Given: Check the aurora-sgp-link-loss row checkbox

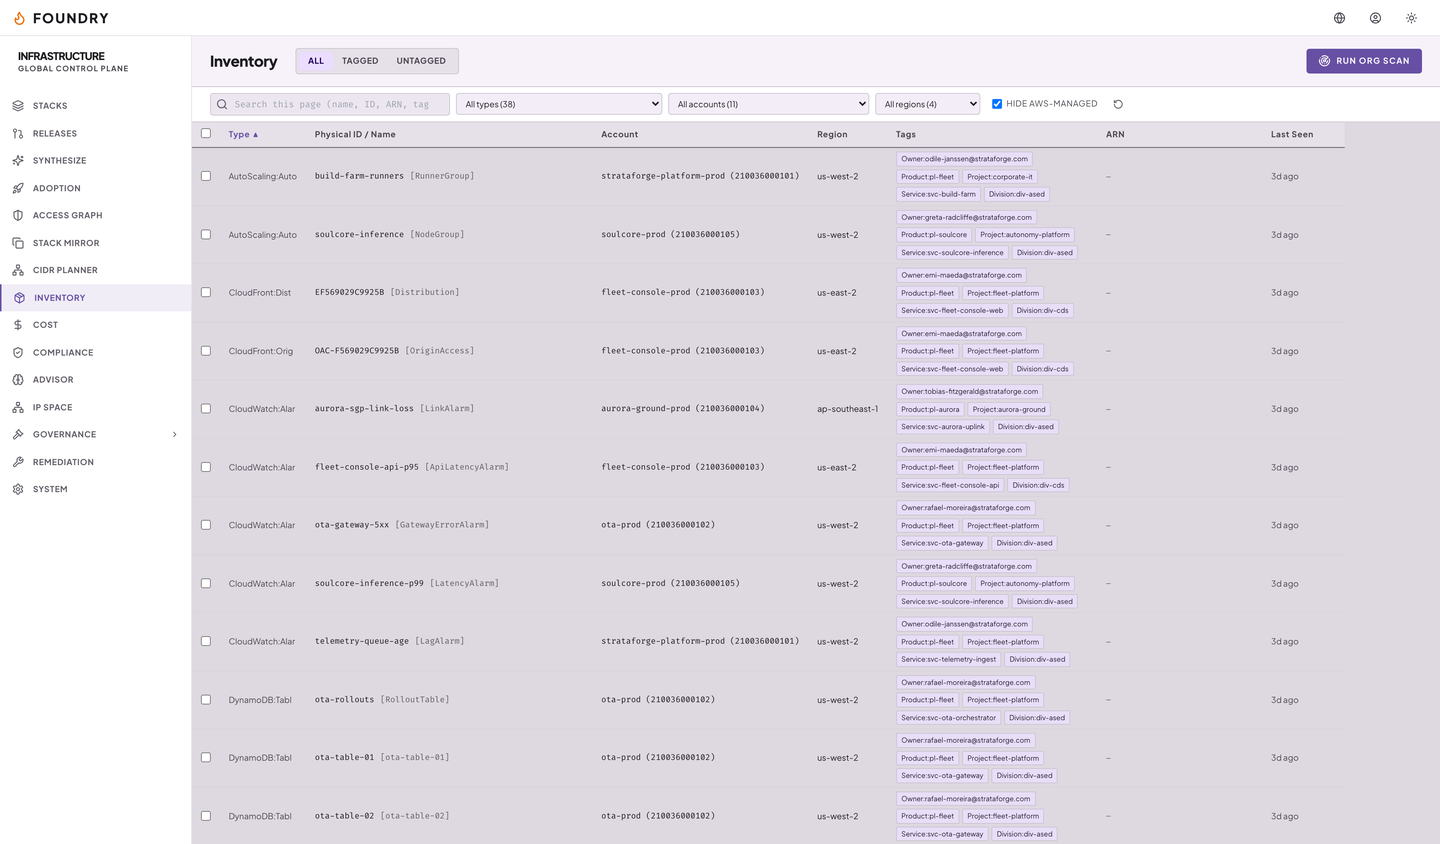Looking at the screenshot, I should point(206,408).
